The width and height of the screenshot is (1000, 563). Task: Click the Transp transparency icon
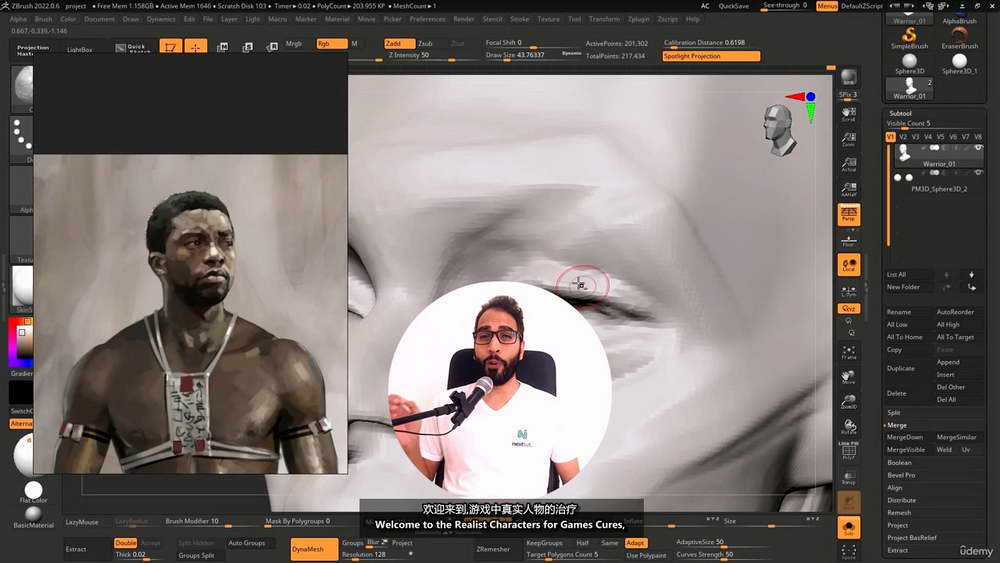point(848,478)
